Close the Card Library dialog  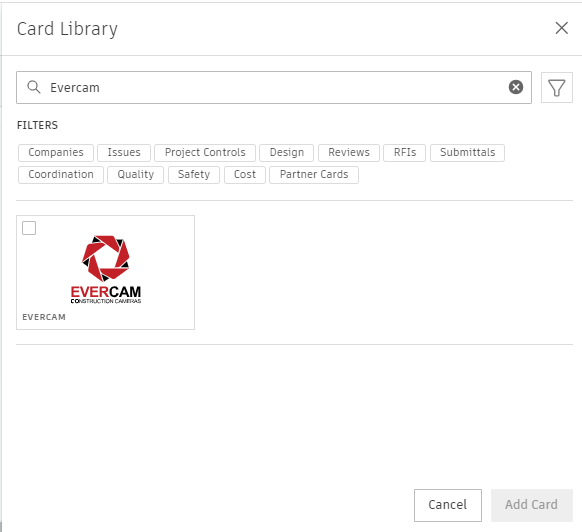562,28
